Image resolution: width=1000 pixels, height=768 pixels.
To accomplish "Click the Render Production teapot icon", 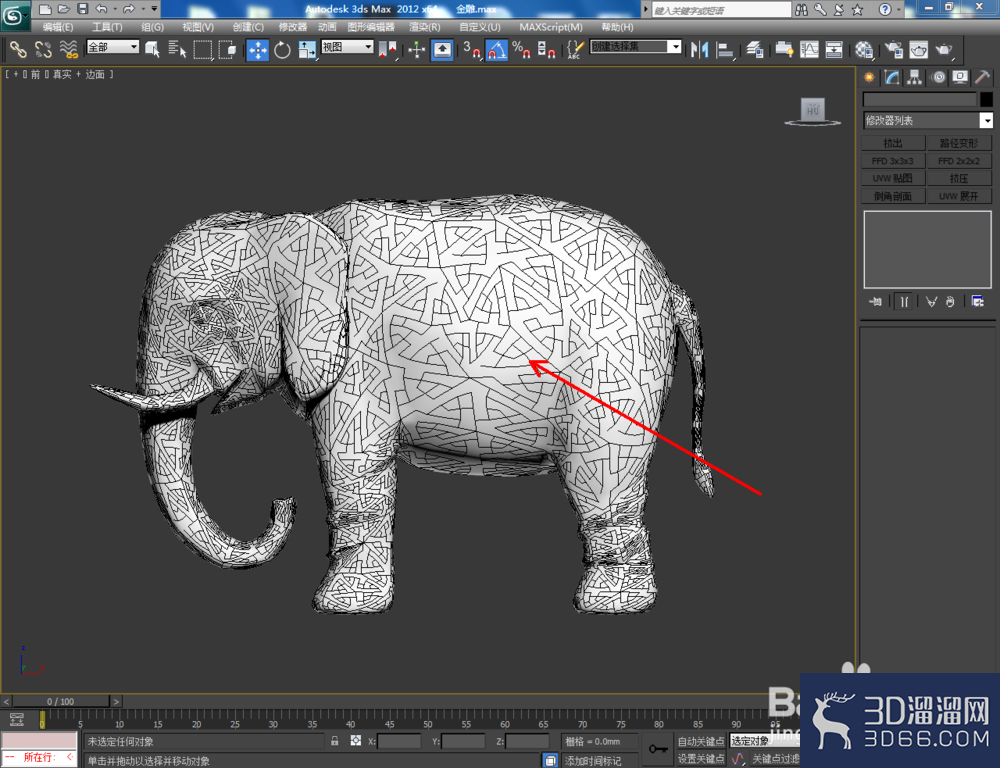I will 944,50.
